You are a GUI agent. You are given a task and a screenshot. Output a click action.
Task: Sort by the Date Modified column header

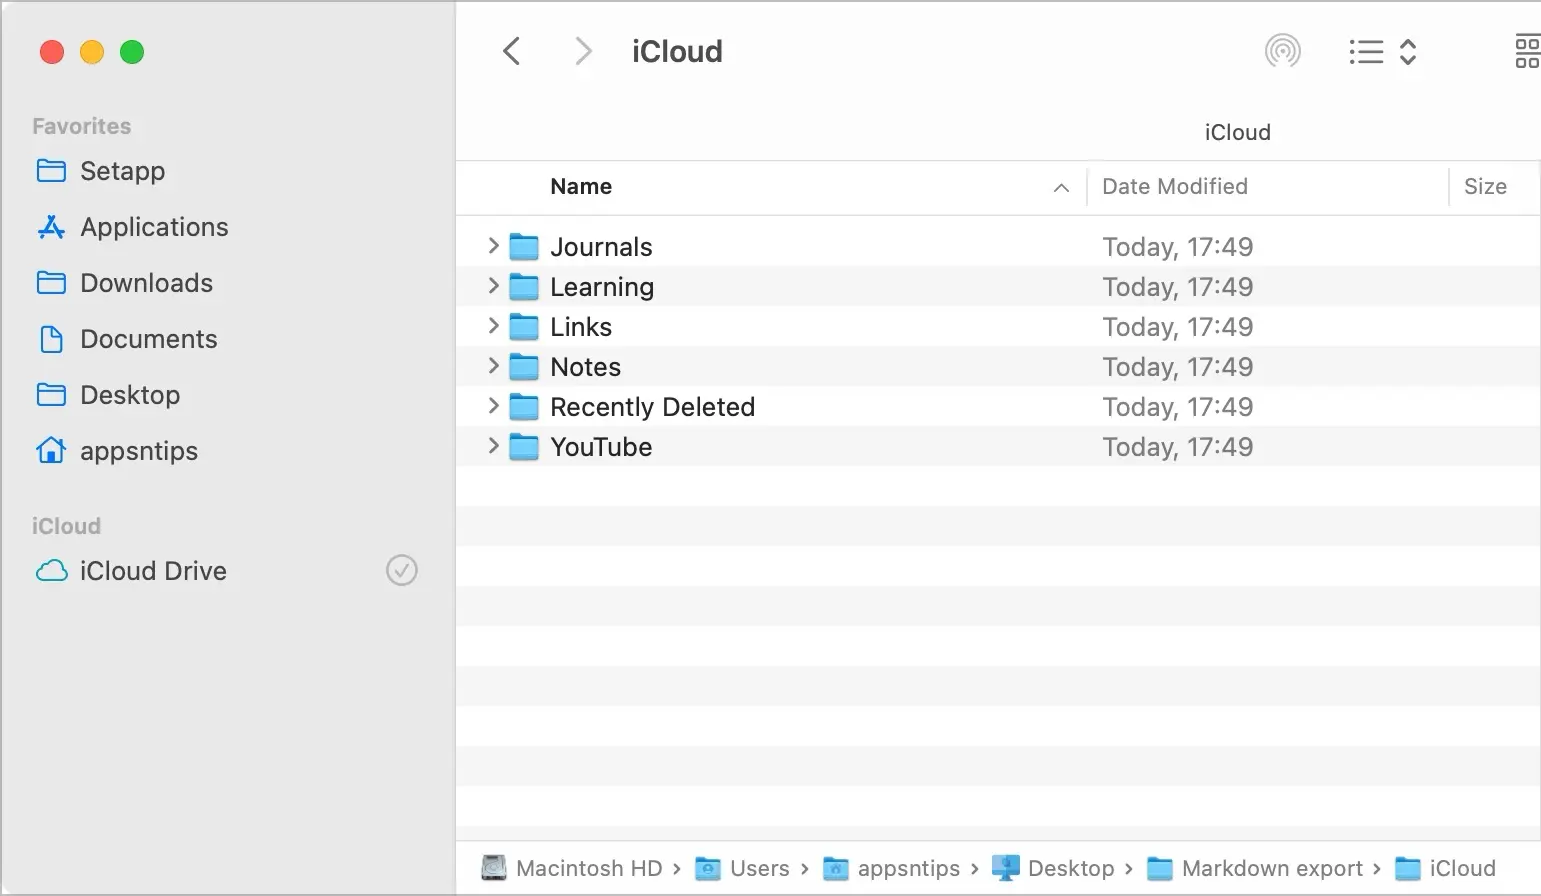click(x=1175, y=187)
